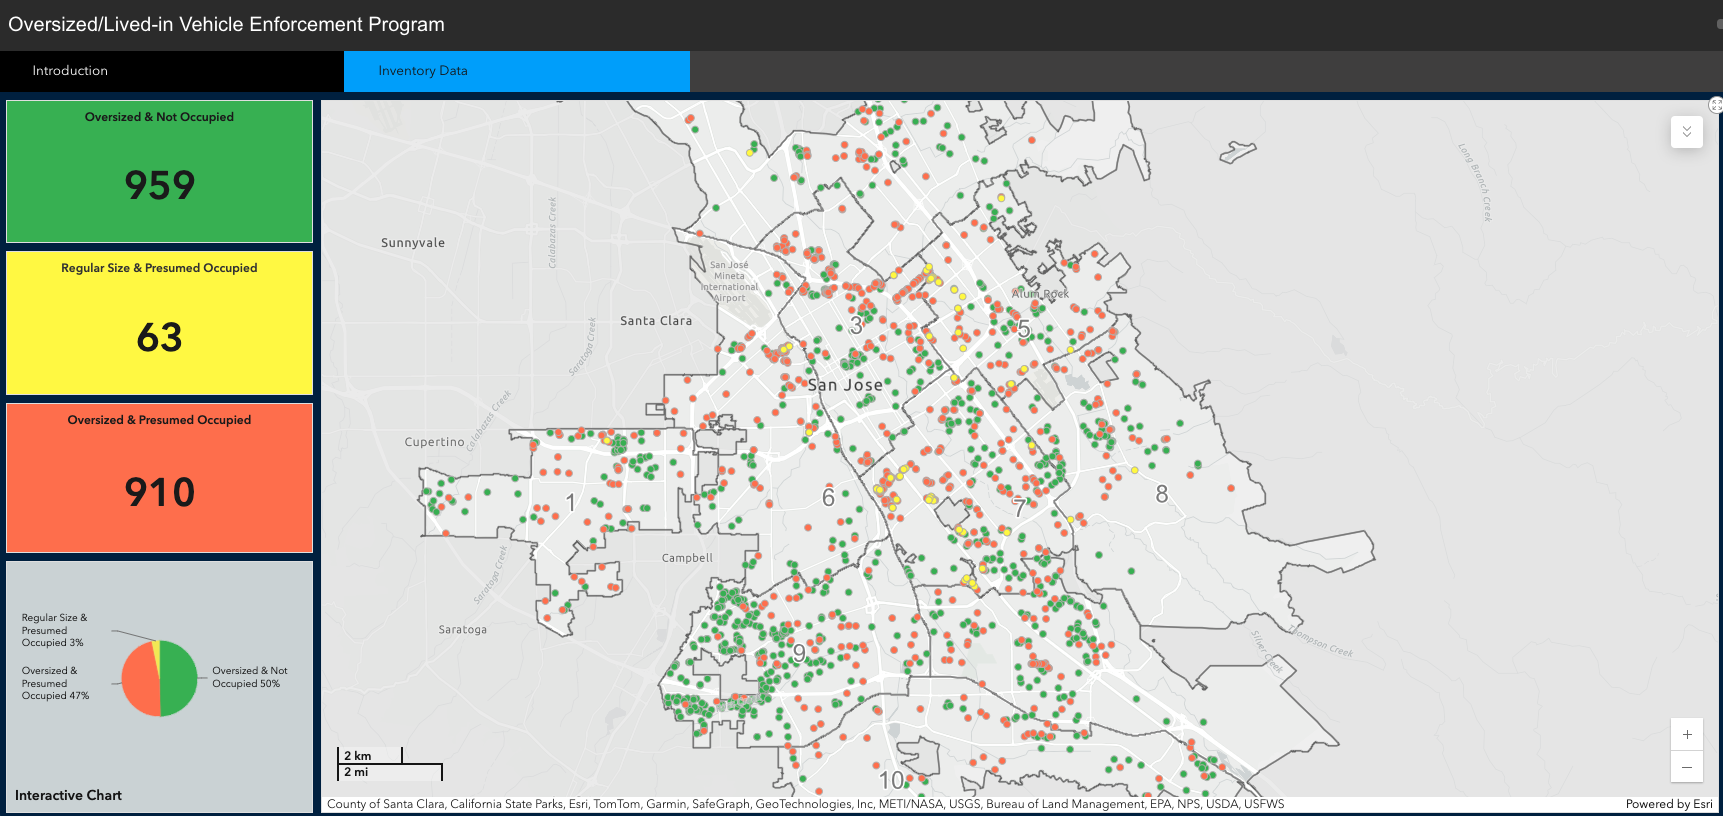Open the Inventory Data tab
Screen dimensions: 1723x816
point(517,71)
